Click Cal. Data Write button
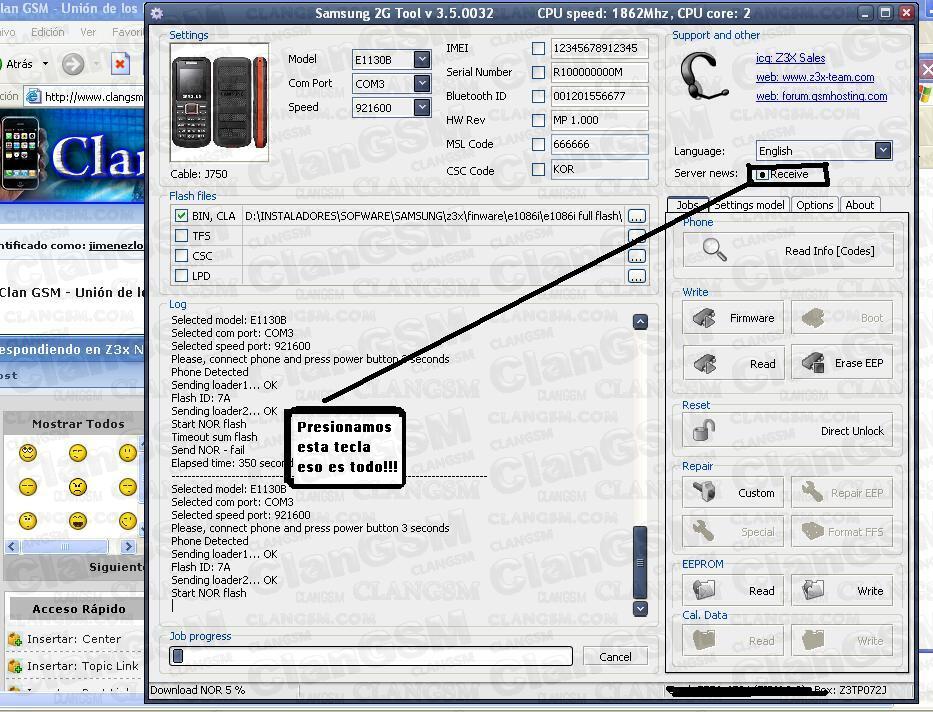This screenshot has height=712, width=933. [842, 641]
